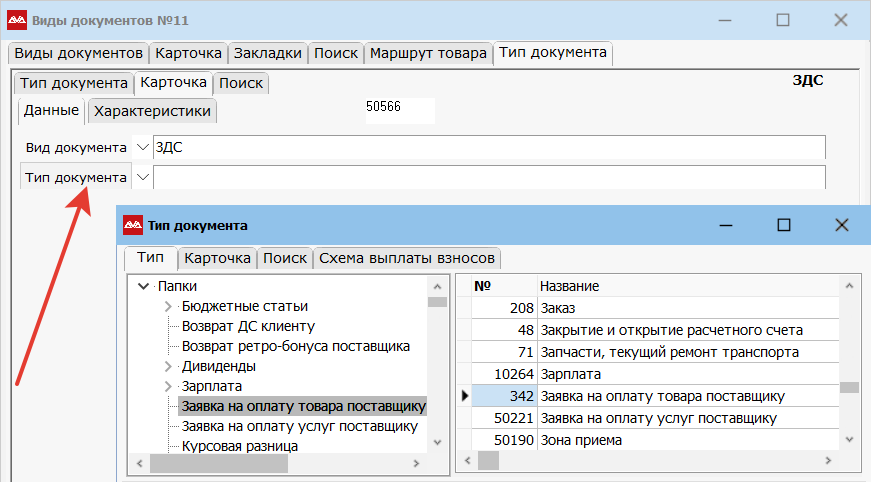The height and width of the screenshot is (482, 871).
Task: Open the Схема выплаты взносов tab
Action: point(406,258)
